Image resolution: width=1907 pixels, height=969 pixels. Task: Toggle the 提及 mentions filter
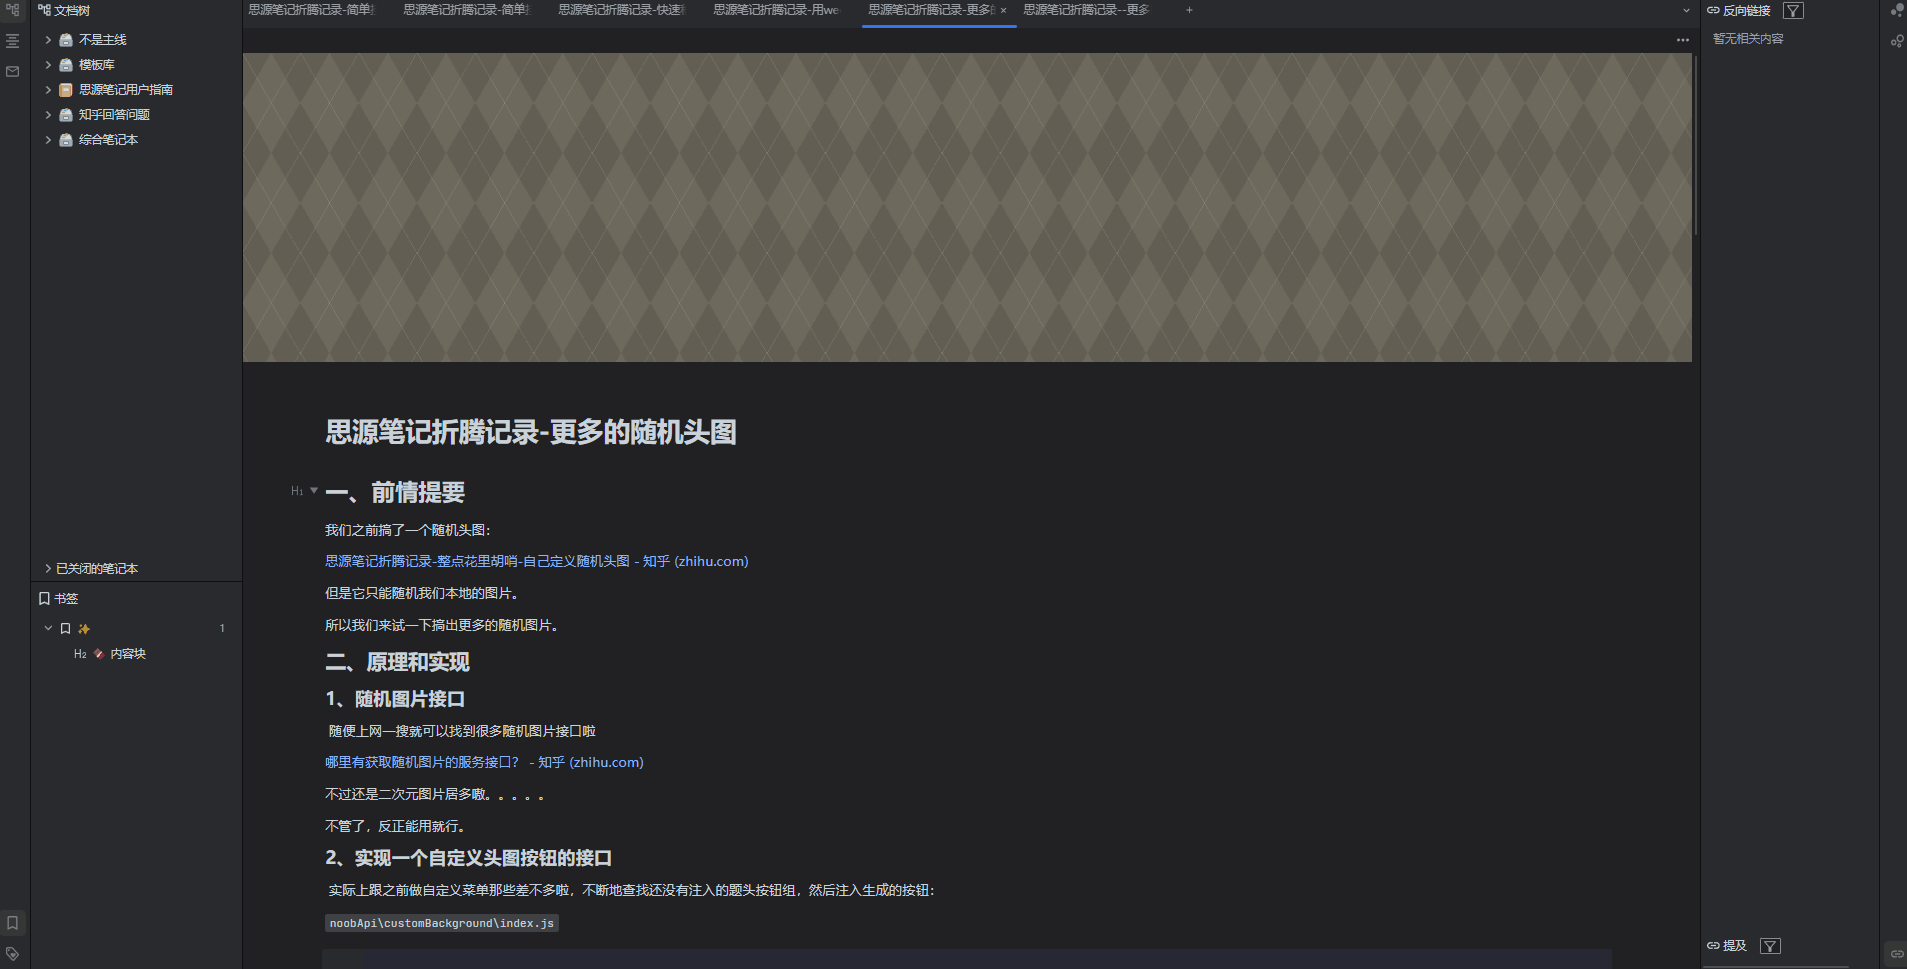click(1770, 945)
